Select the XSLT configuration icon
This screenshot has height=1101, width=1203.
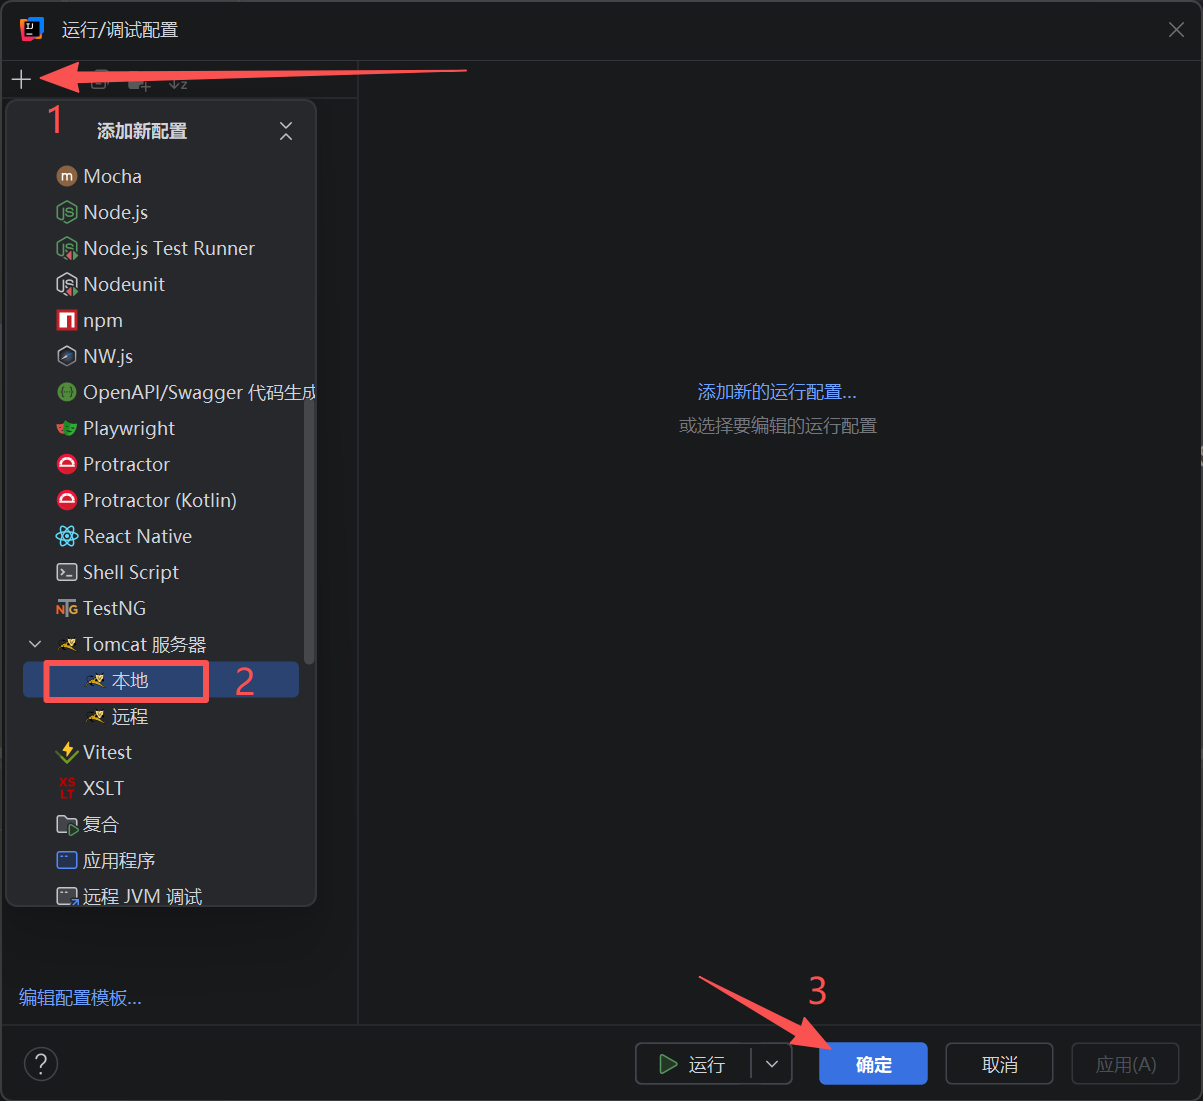(x=67, y=788)
